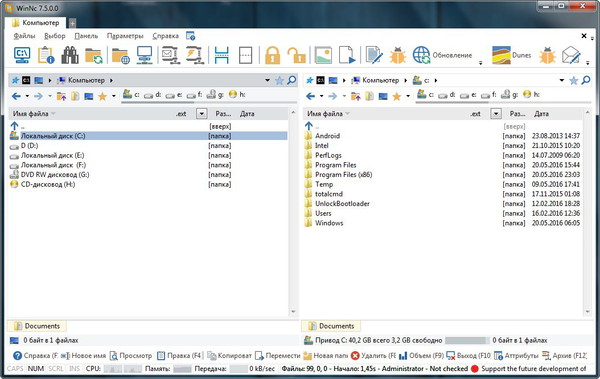The image size is (600, 379).
Task: Toggle the NUM indicator in status bar
Action: click(x=36, y=369)
